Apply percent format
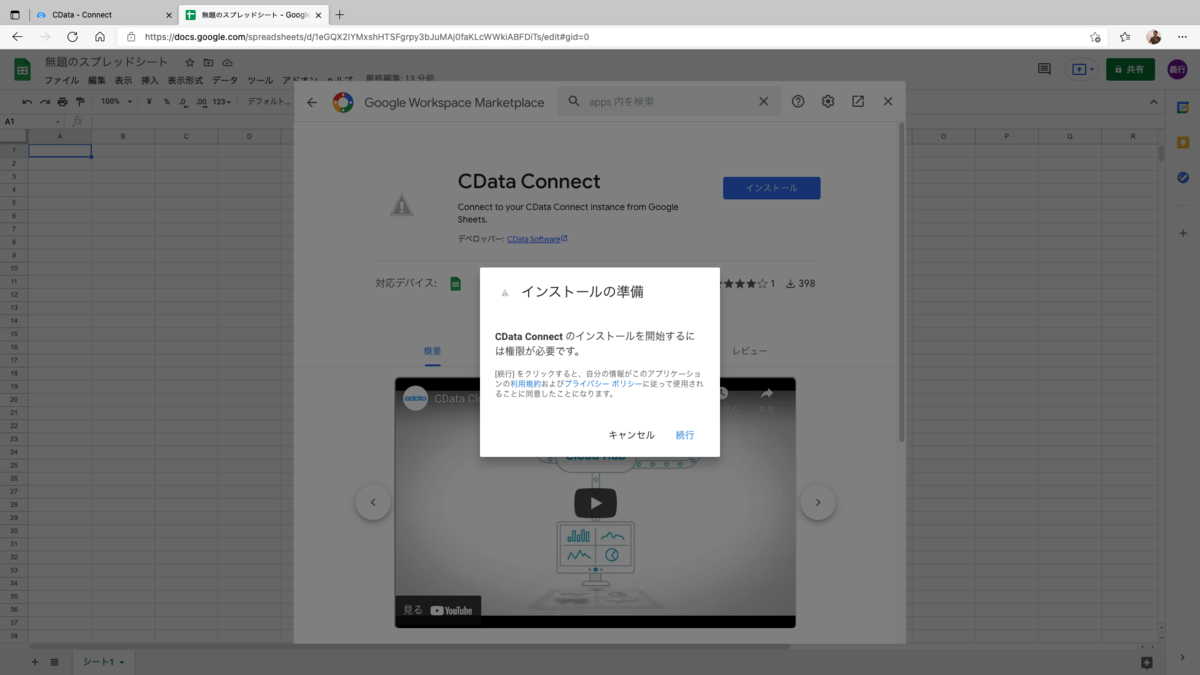1200x675 pixels. click(166, 102)
